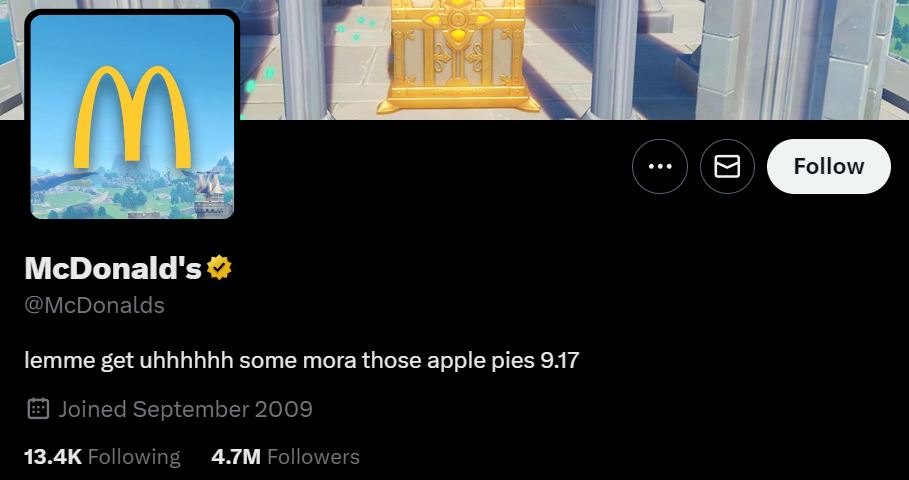The width and height of the screenshot is (909, 480).
Task: Click the McDonald's display name
Action: point(113,268)
